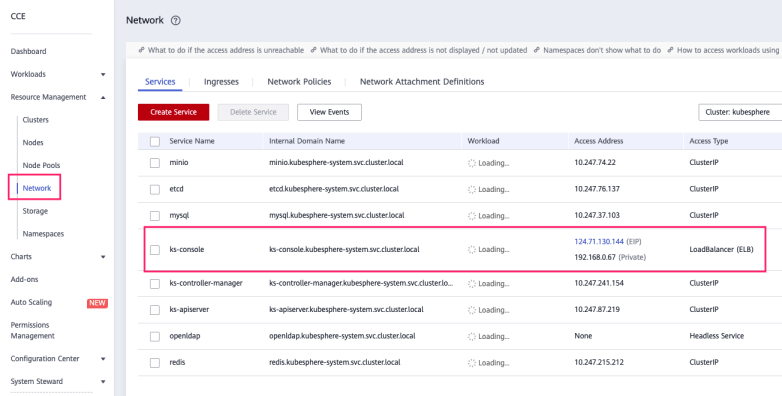Switch to the Ingresses tab
Viewport: 782px width, 396px height.
tap(221, 82)
